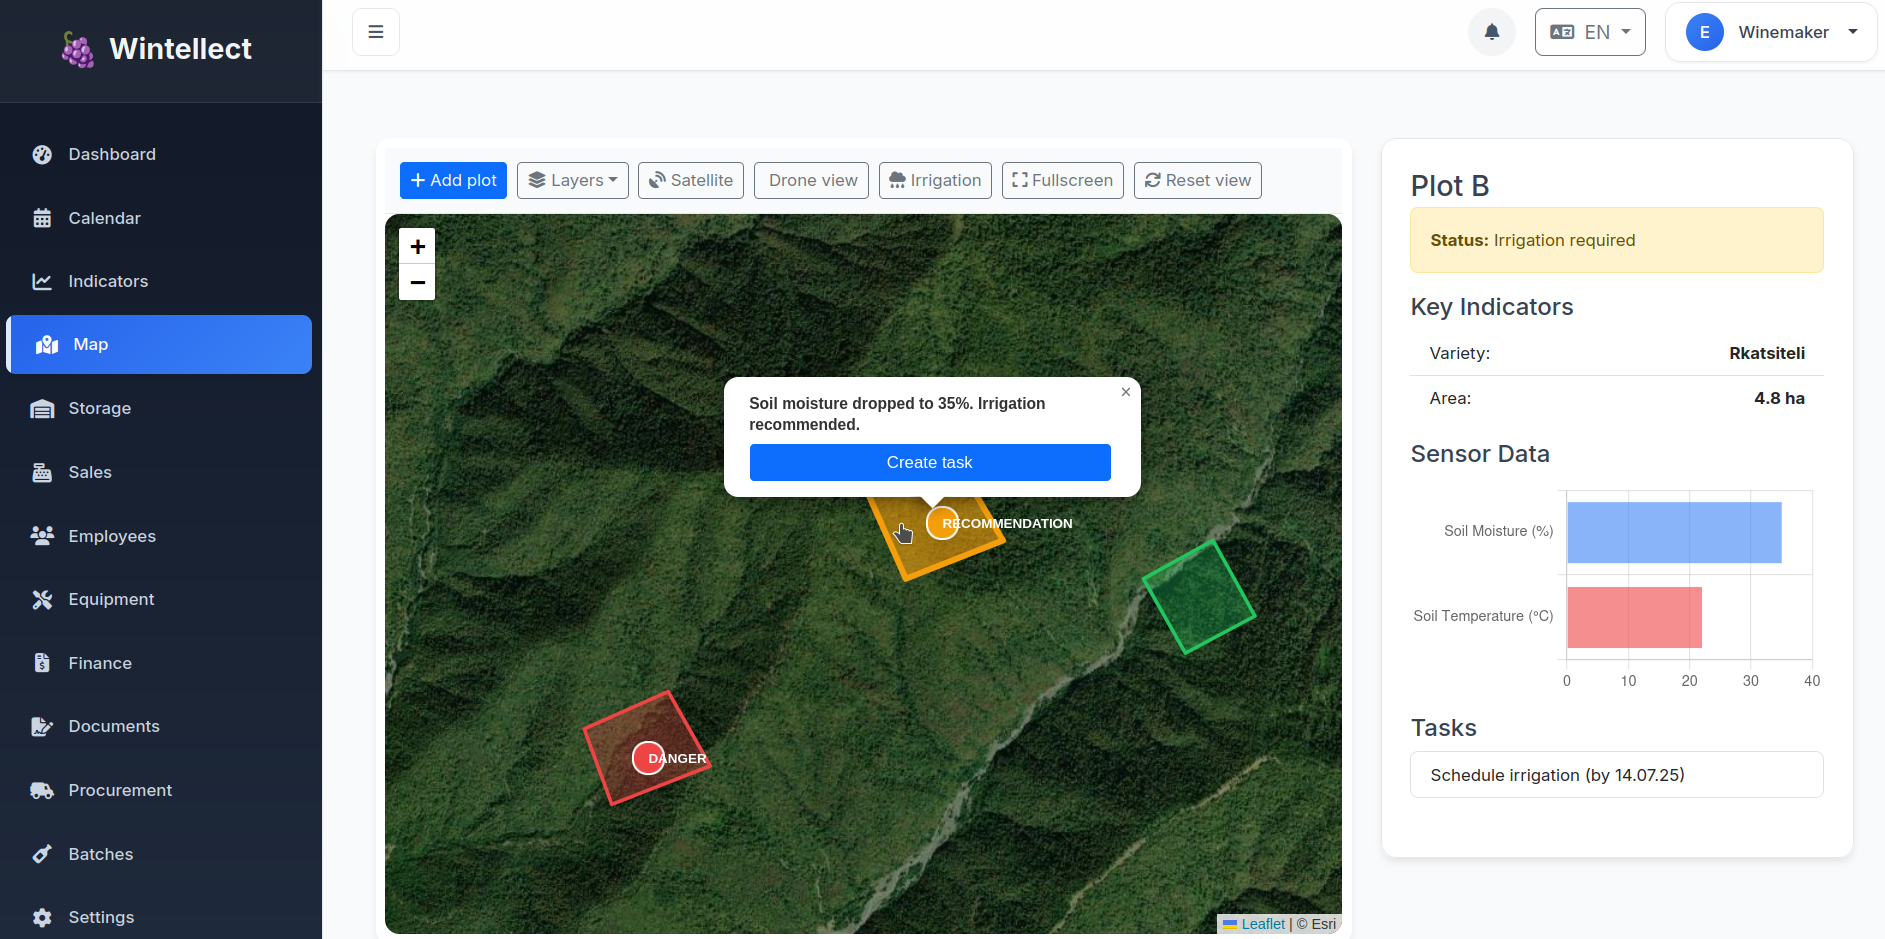This screenshot has width=1885, height=939.
Task: Open the Storage section
Action: tap(42, 408)
